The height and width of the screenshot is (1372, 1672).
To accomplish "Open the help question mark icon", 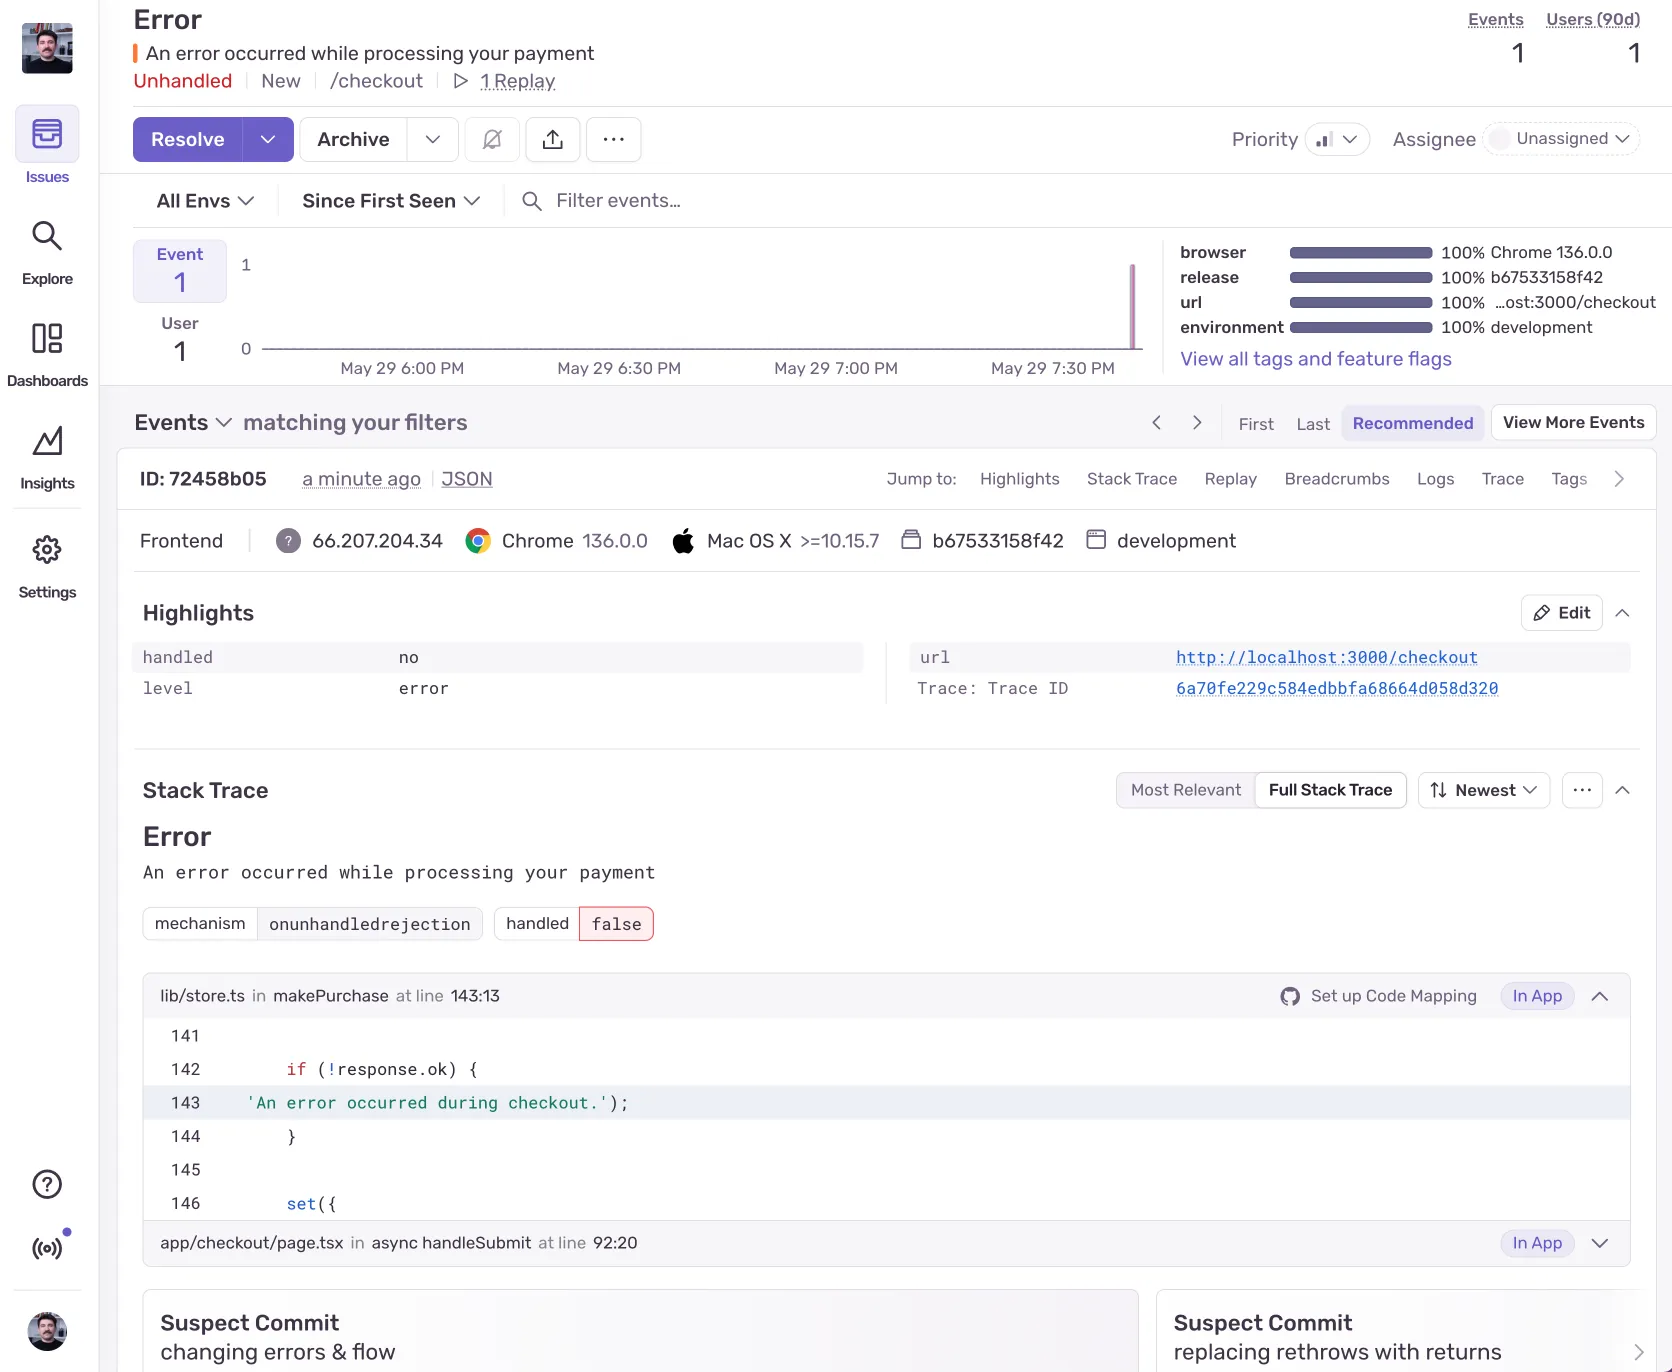I will [x=47, y=1184].
